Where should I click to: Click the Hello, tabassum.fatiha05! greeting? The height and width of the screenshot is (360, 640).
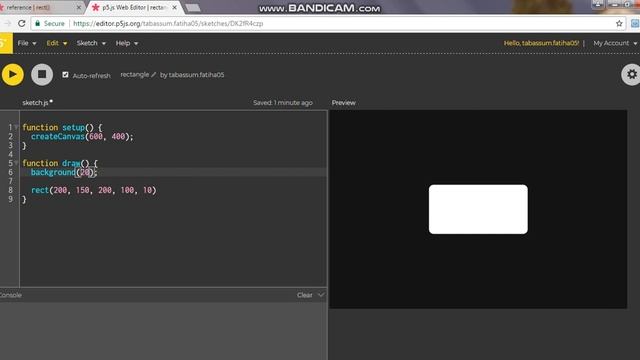(541, 43)
